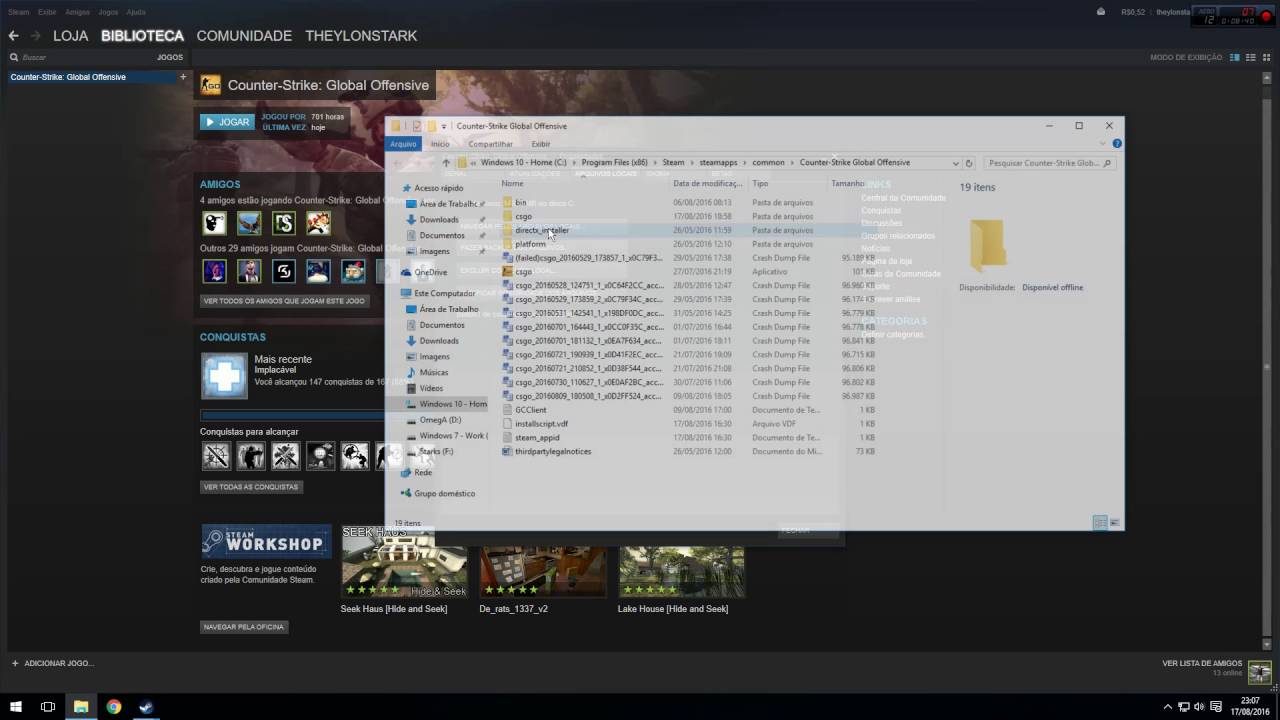The height and width of the screenshot is (720, 1280).
Task: Refresh the Explorer folder view
Action: 968,162
